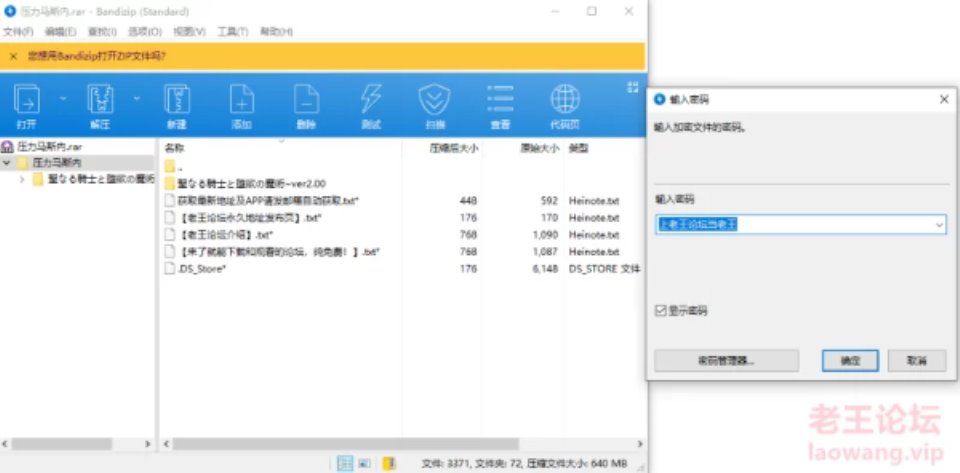Click the Open (打开) toolbar icon
Screen dimensions: 960x473
pyautogui.click(x=26, y=100)
